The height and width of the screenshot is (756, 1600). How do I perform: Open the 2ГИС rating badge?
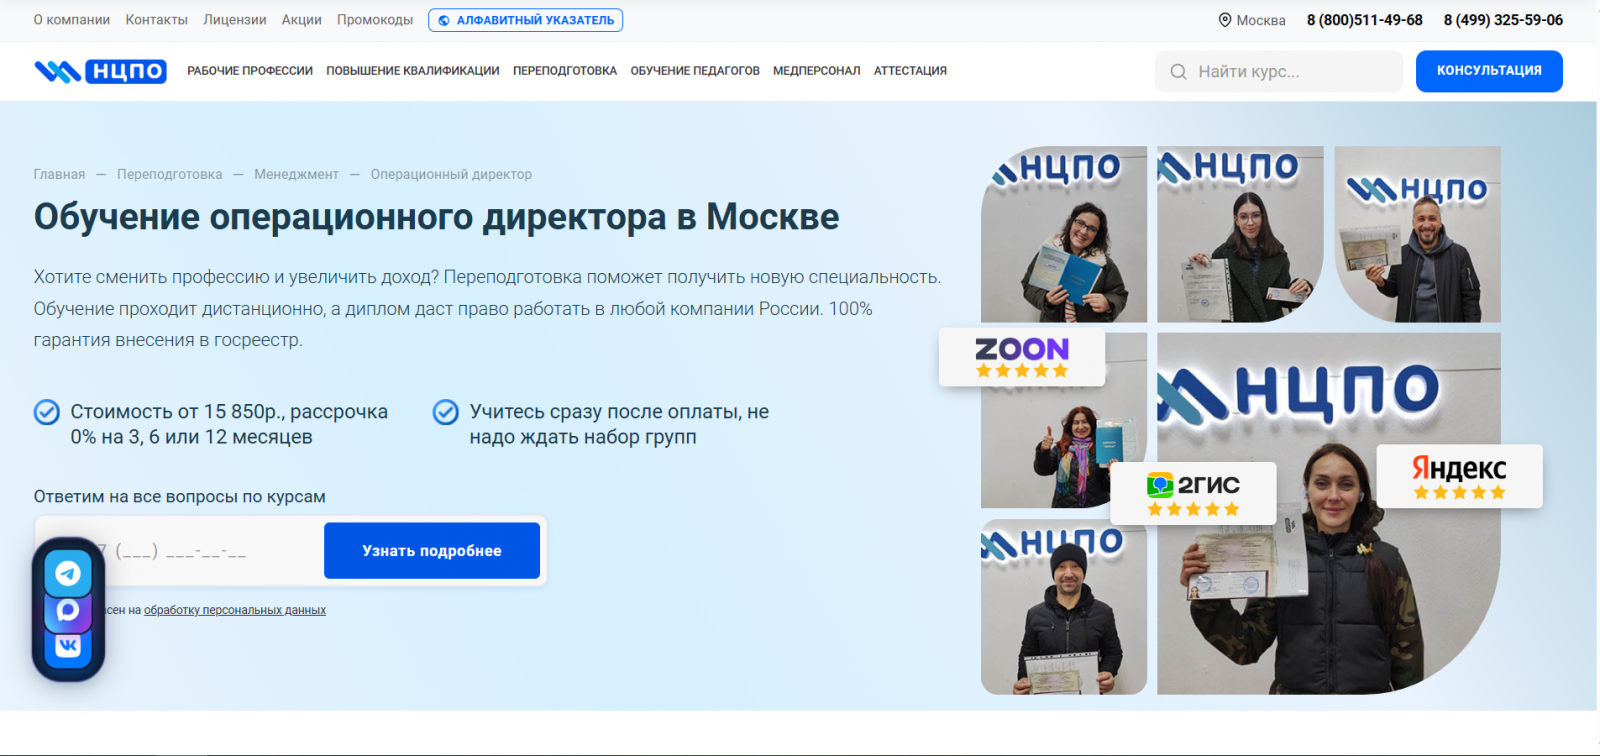point(1193,493)
